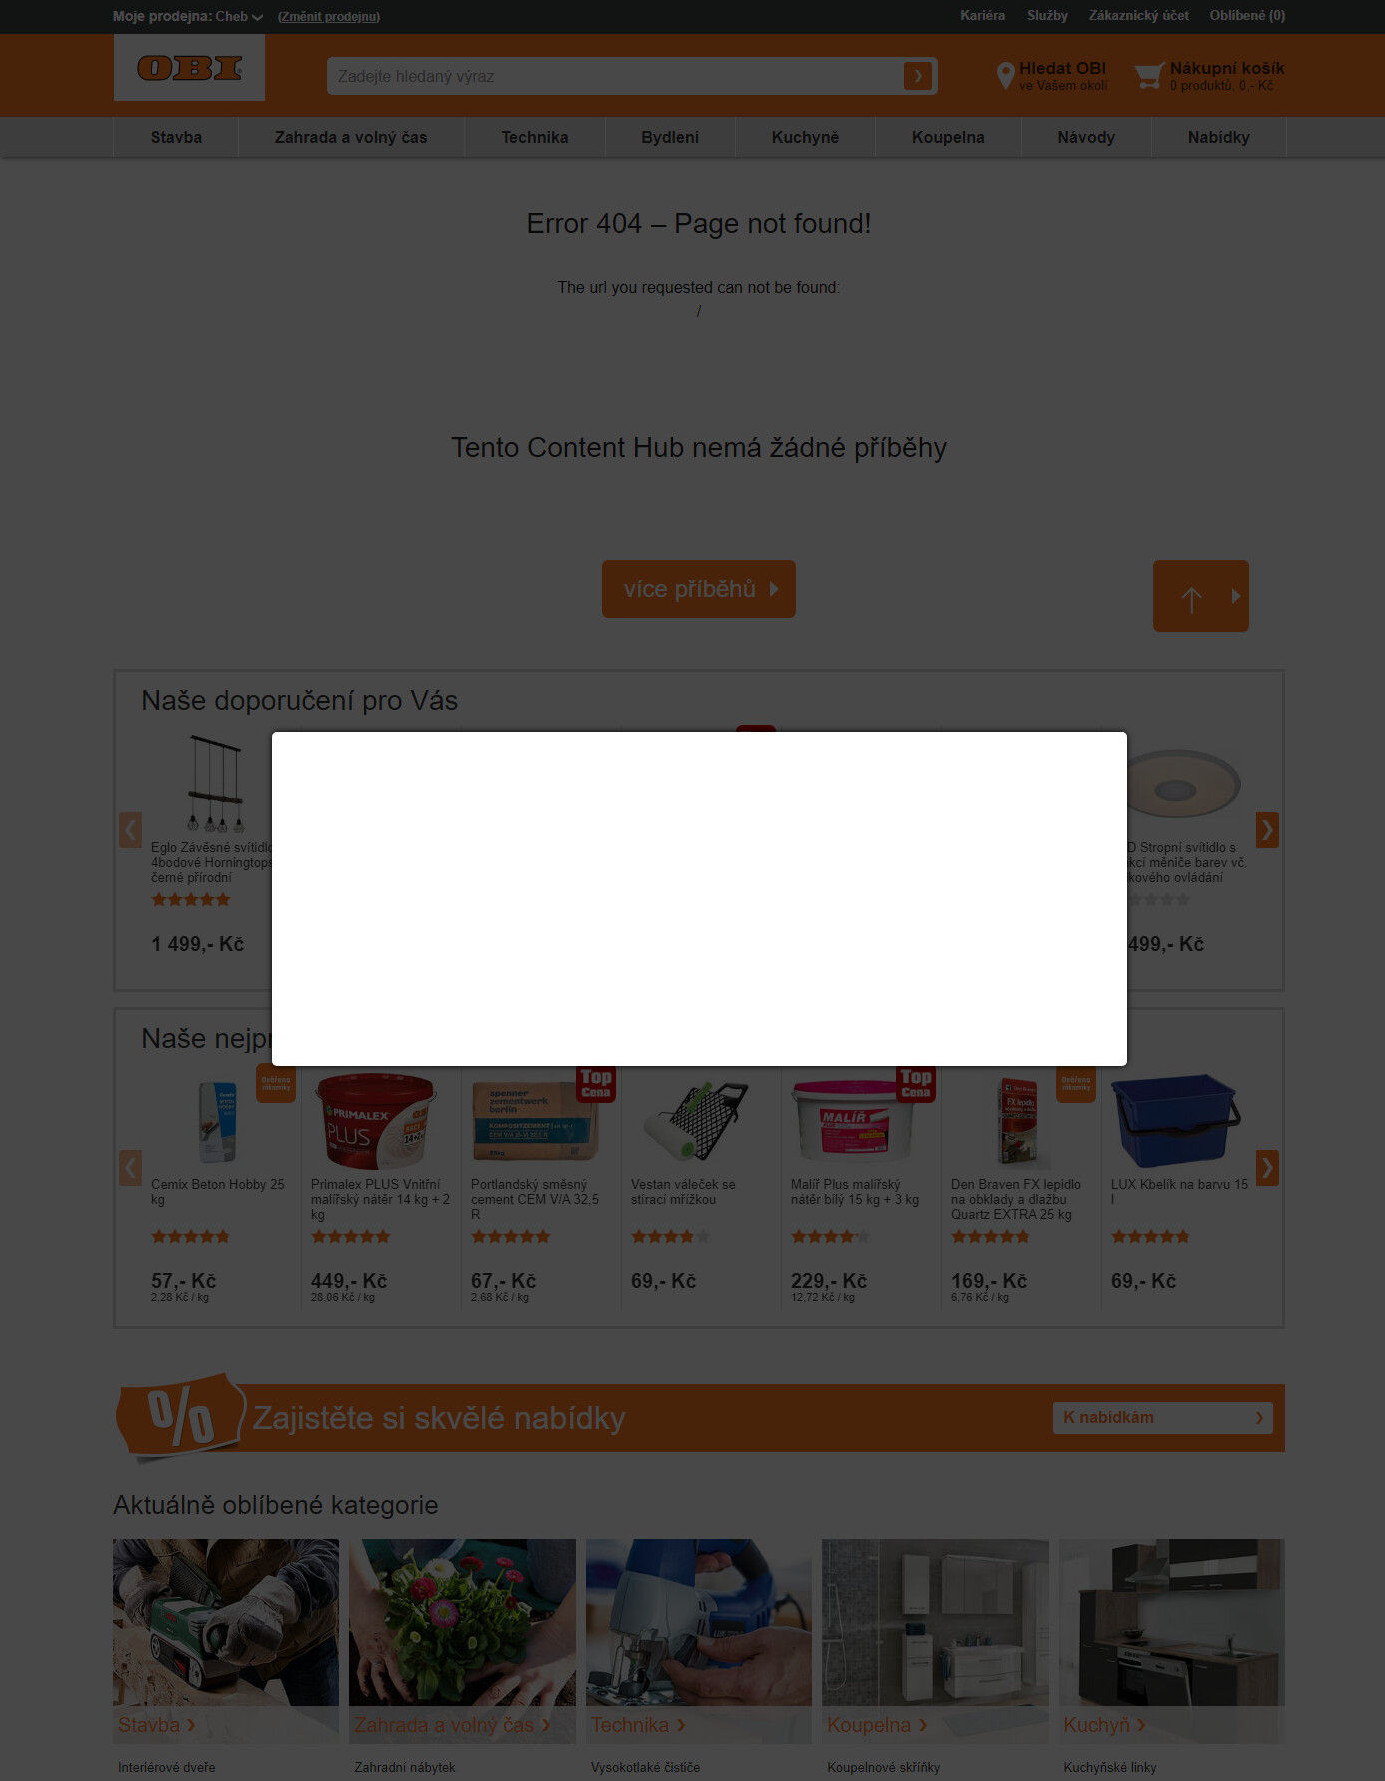Image resolution: width=1385 pixels, height=1781 pixels.
Task: Focus the search field Zadejte hledaný výraz
Action: [x=614, y=76]
